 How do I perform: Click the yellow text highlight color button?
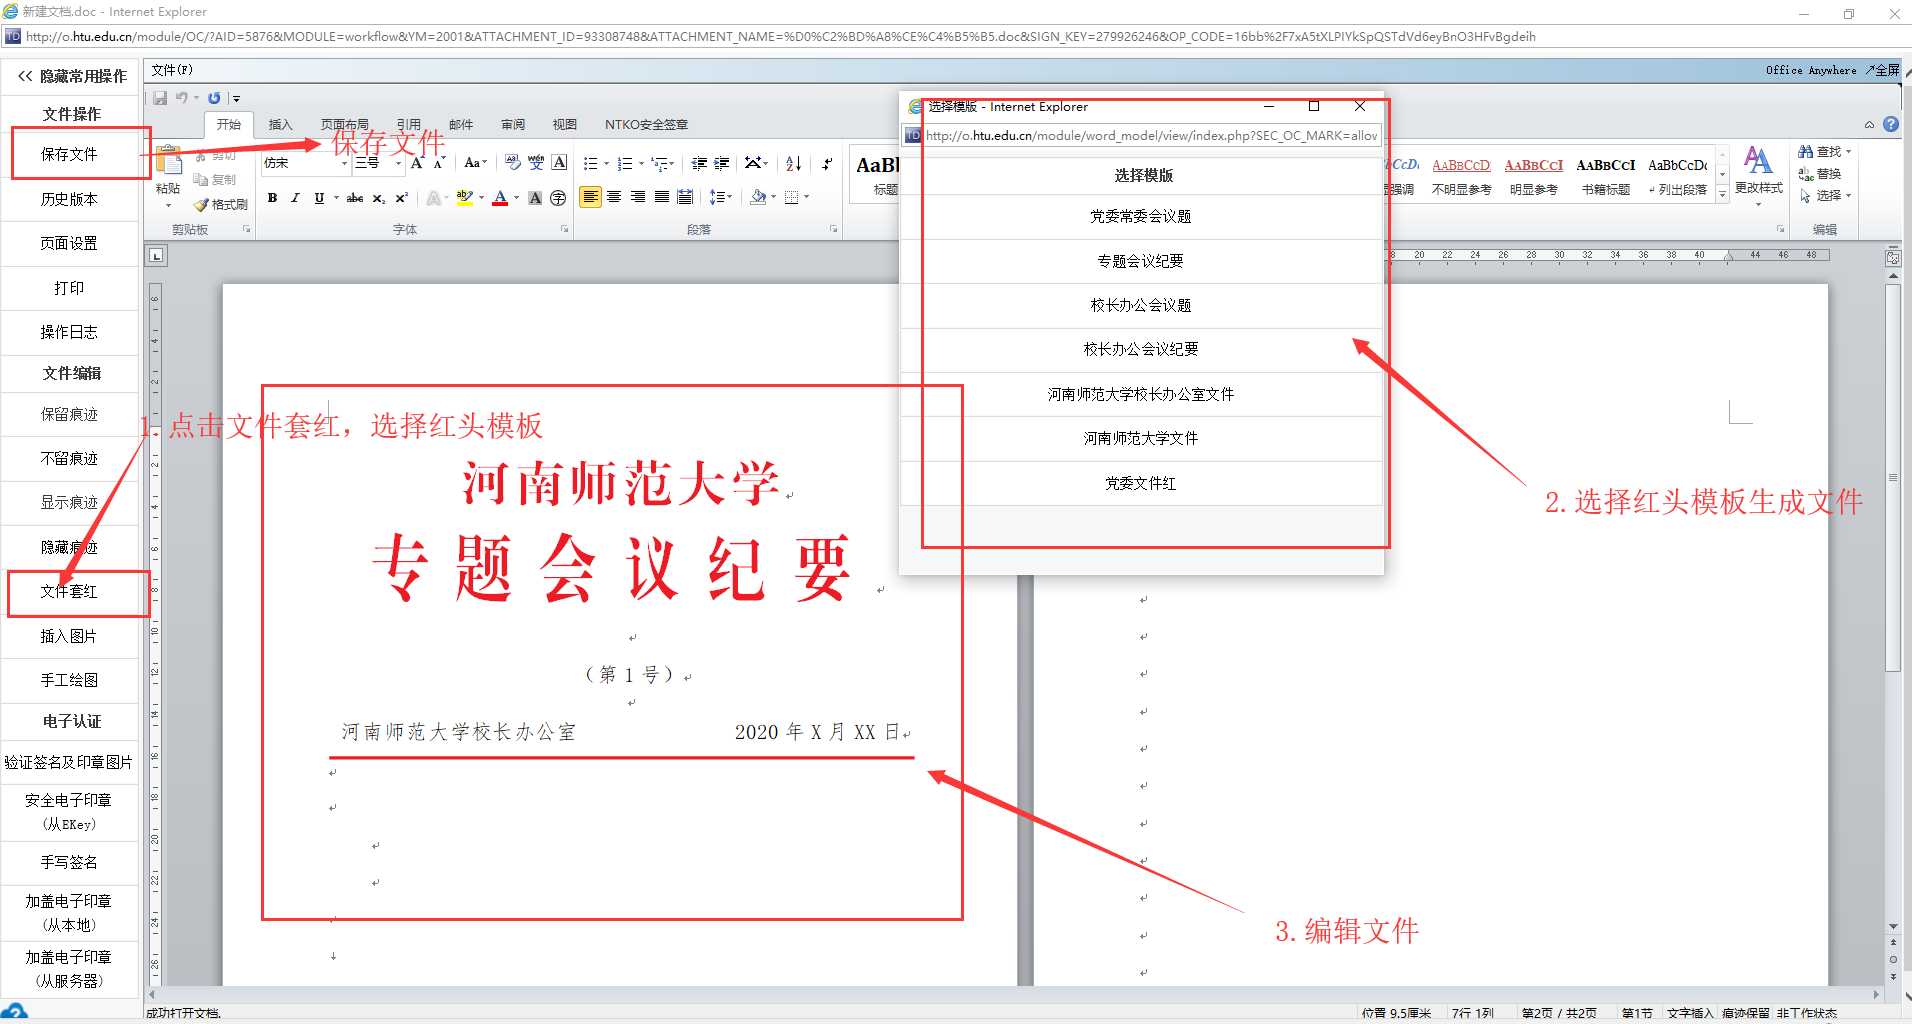click(464, 198)
